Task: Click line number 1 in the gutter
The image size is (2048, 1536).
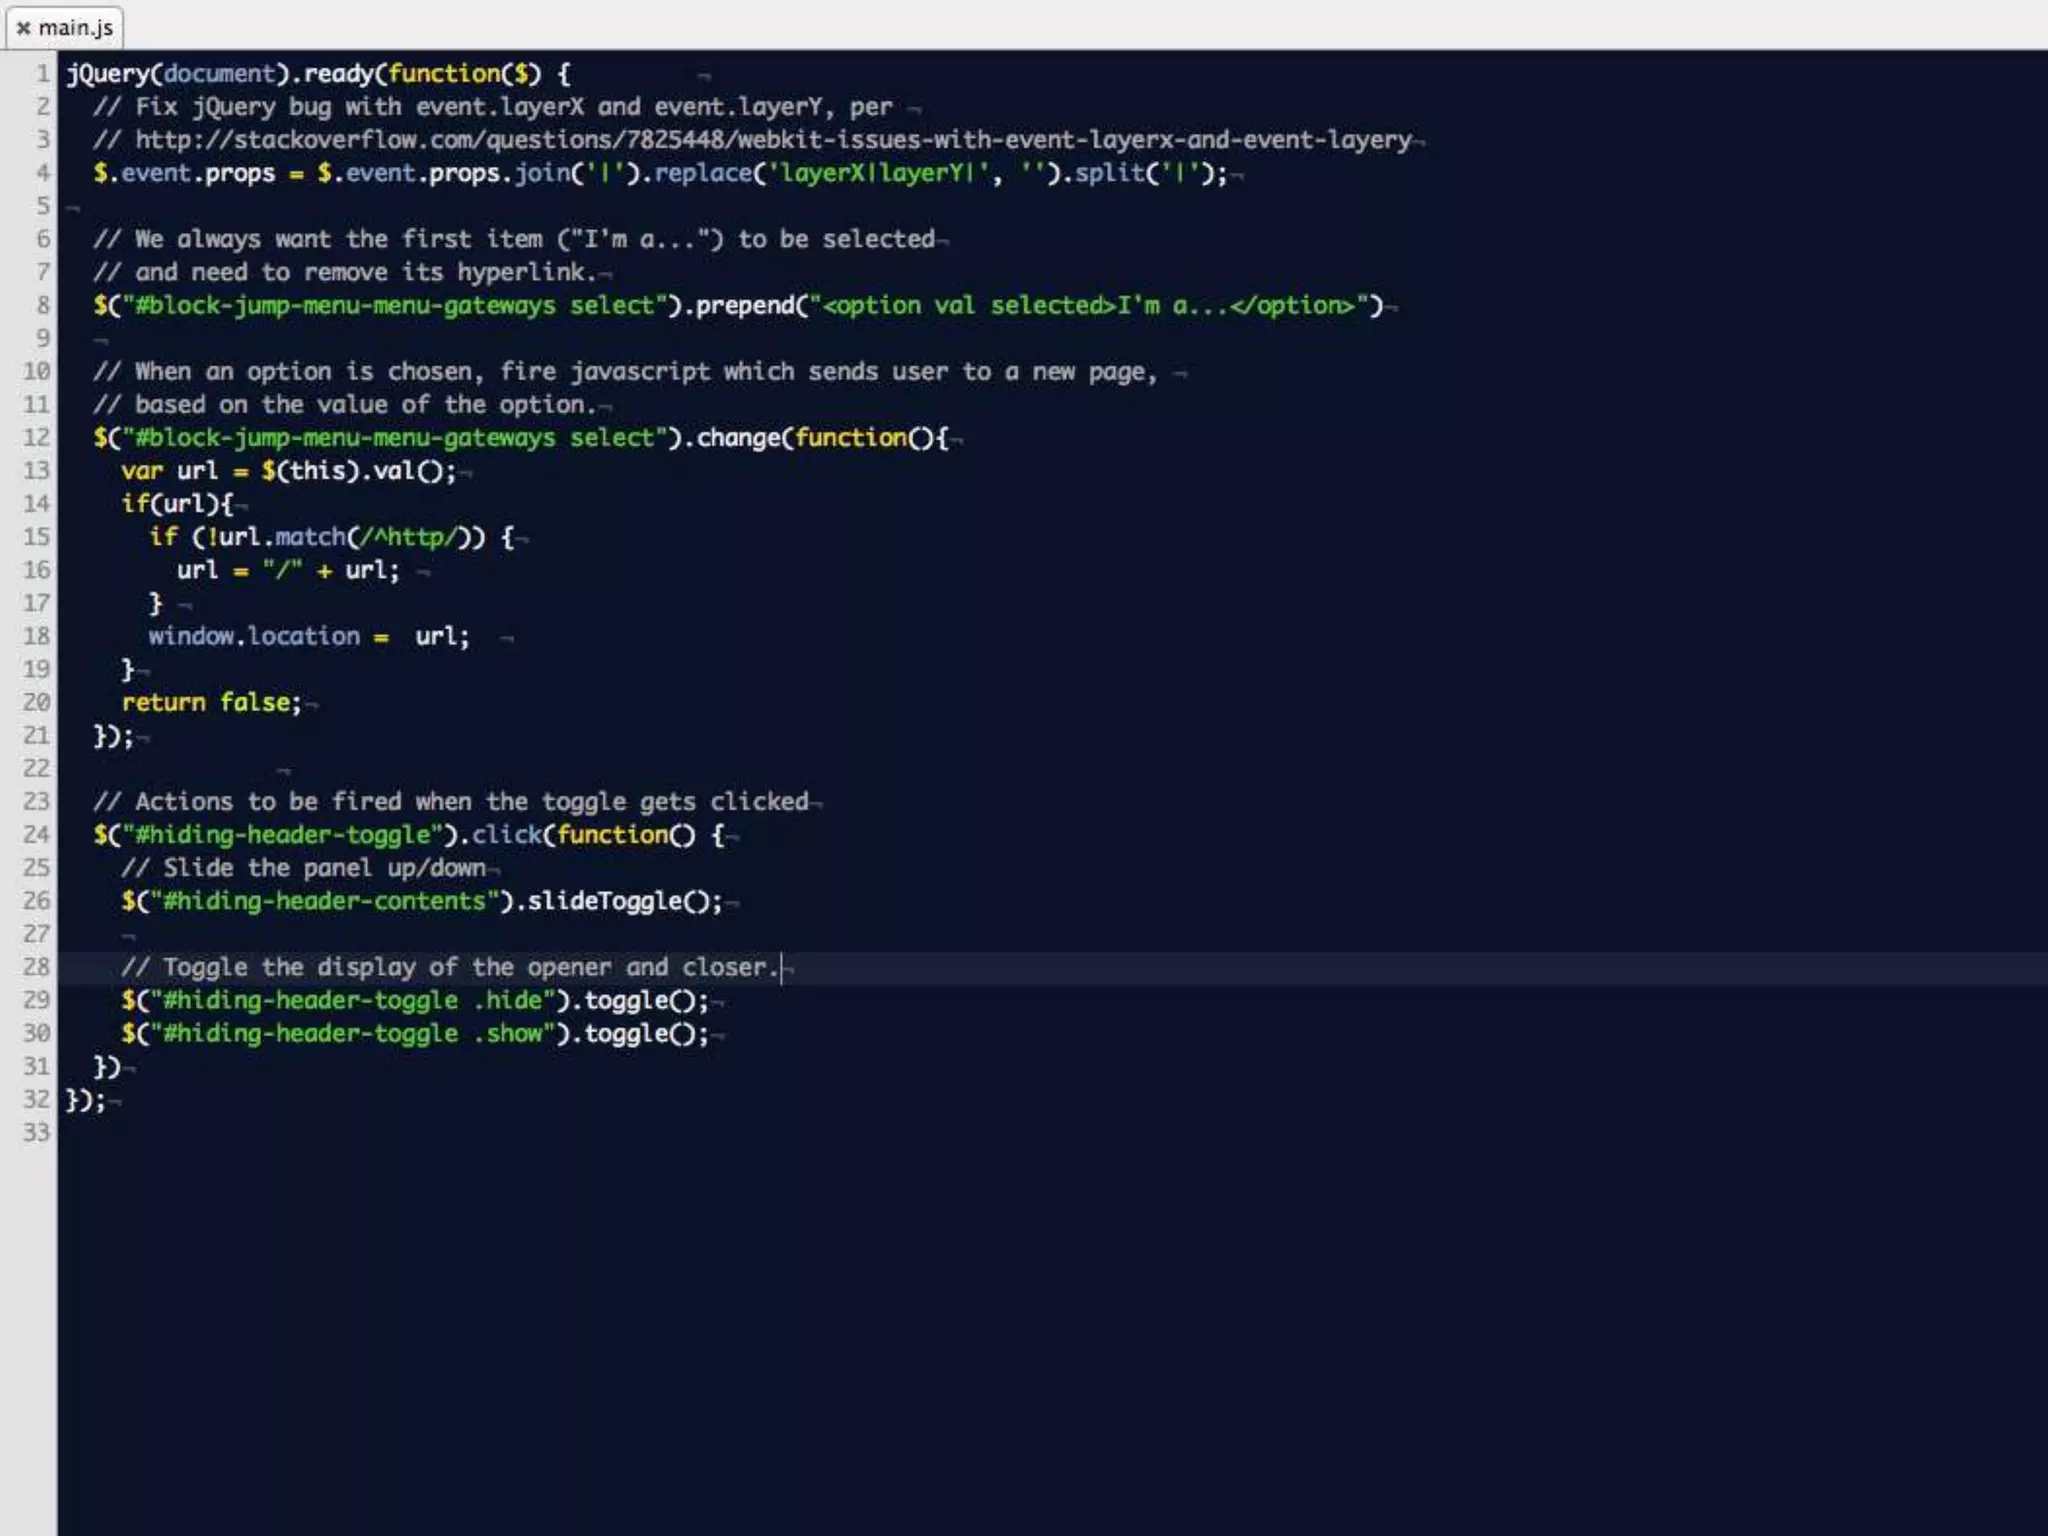Action: pyautogui.click(x=42, y=73)
